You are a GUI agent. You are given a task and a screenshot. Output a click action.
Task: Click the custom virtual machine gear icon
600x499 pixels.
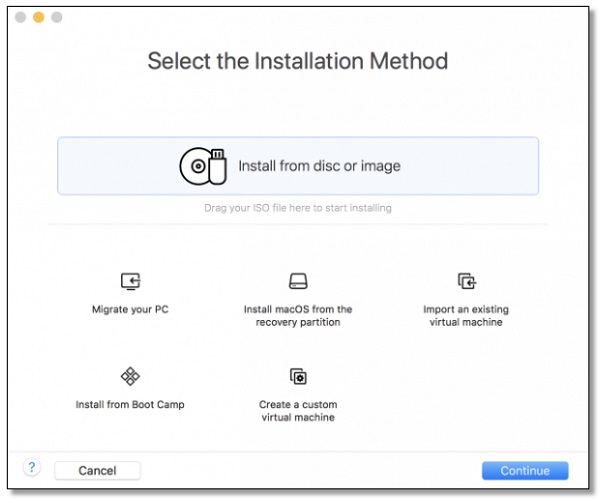tap(298, 376)
